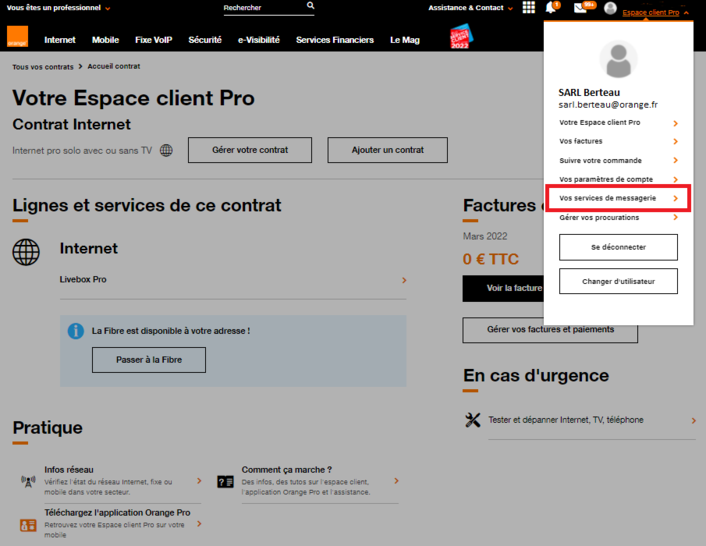Image resolution: width=706 pixels, height=546 pixels.
Task: Select Suivre votre commande entry
Action: click(618, 161)
